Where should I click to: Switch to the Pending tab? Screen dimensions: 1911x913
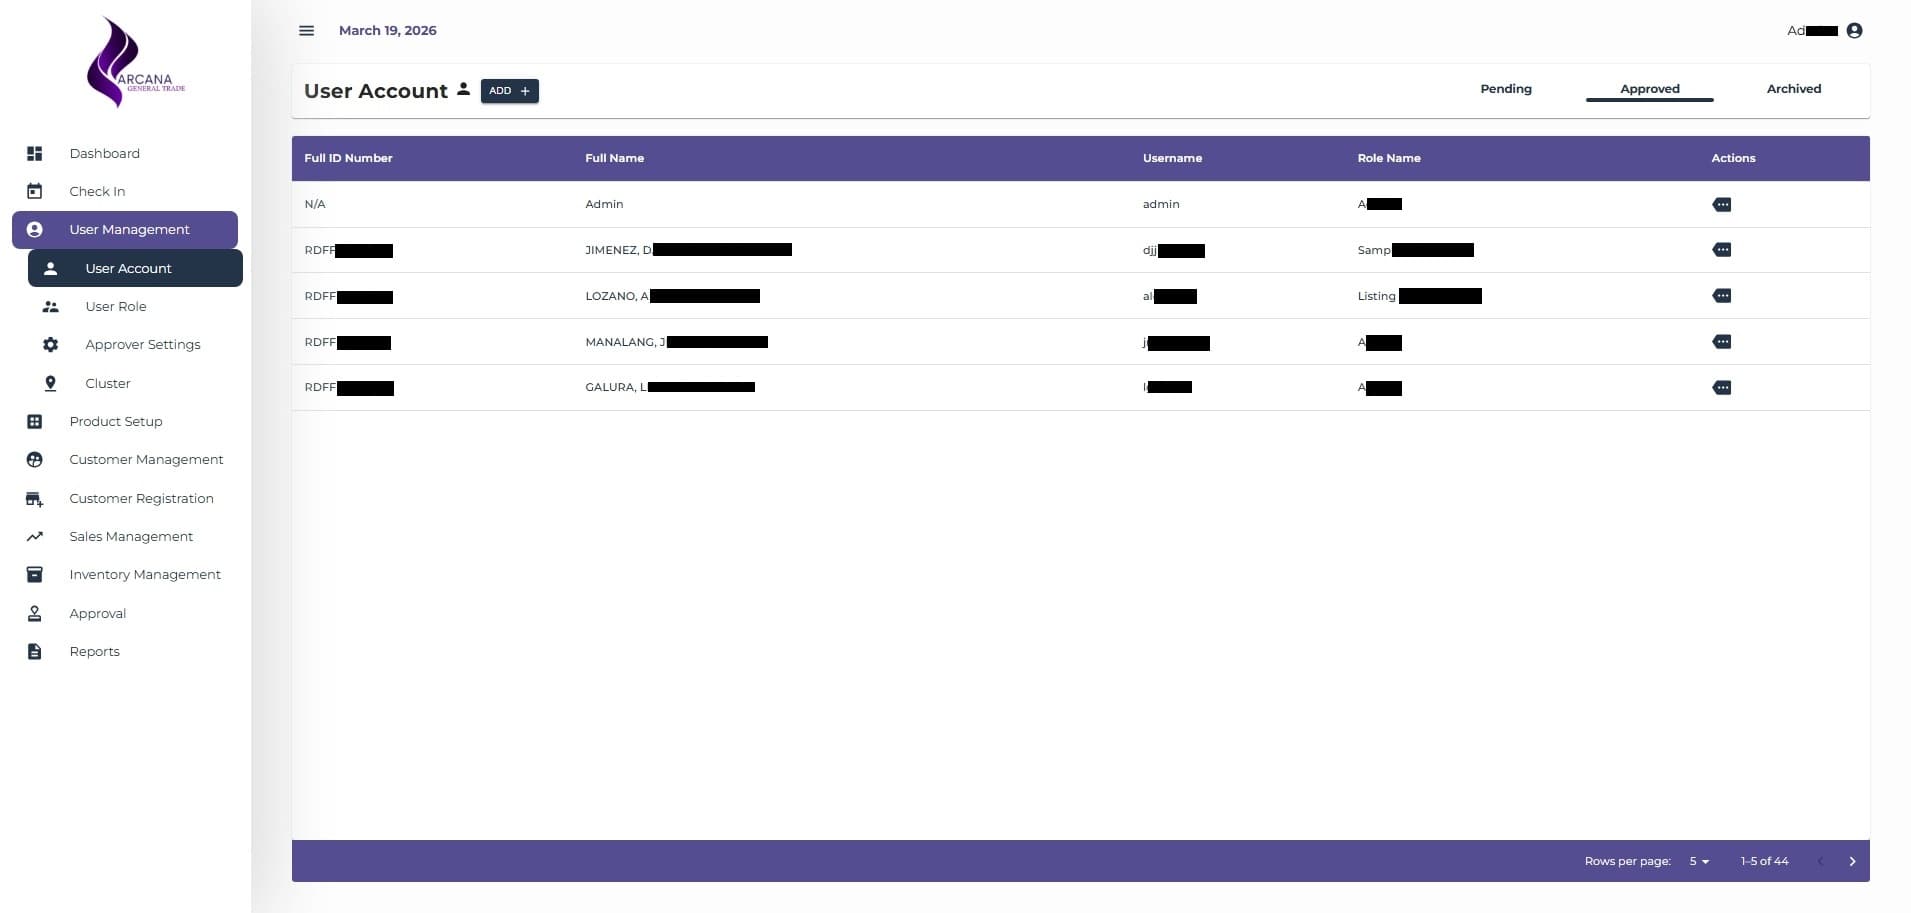[x=1505, y=89]
